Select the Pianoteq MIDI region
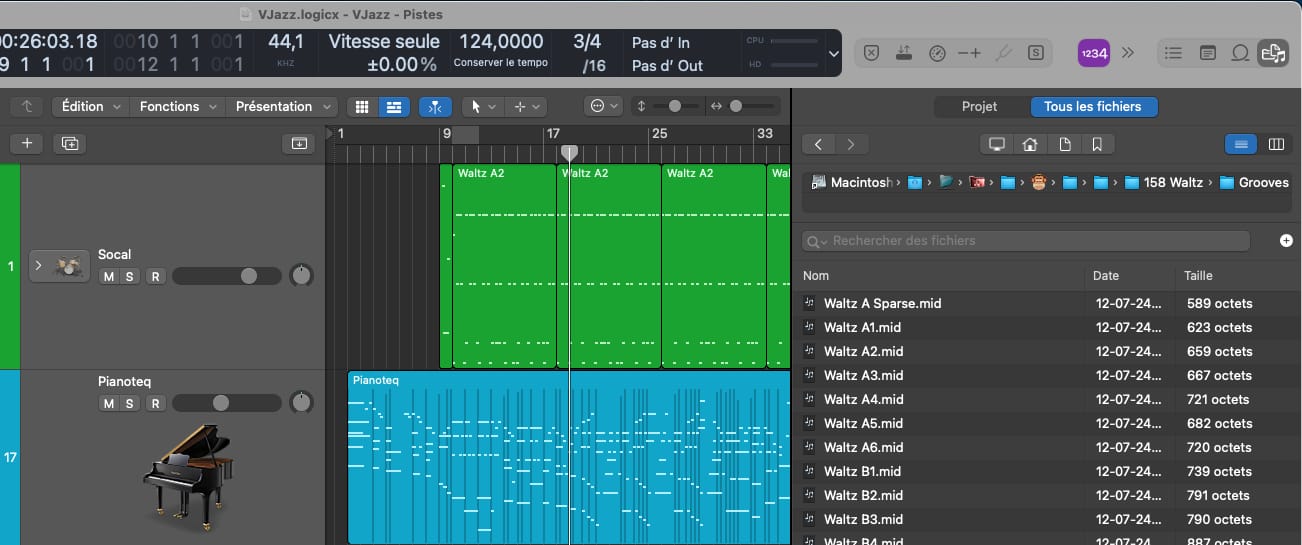Image resolution: width=1302 pixels, height=545 pixels. click(x=569, y=458)
